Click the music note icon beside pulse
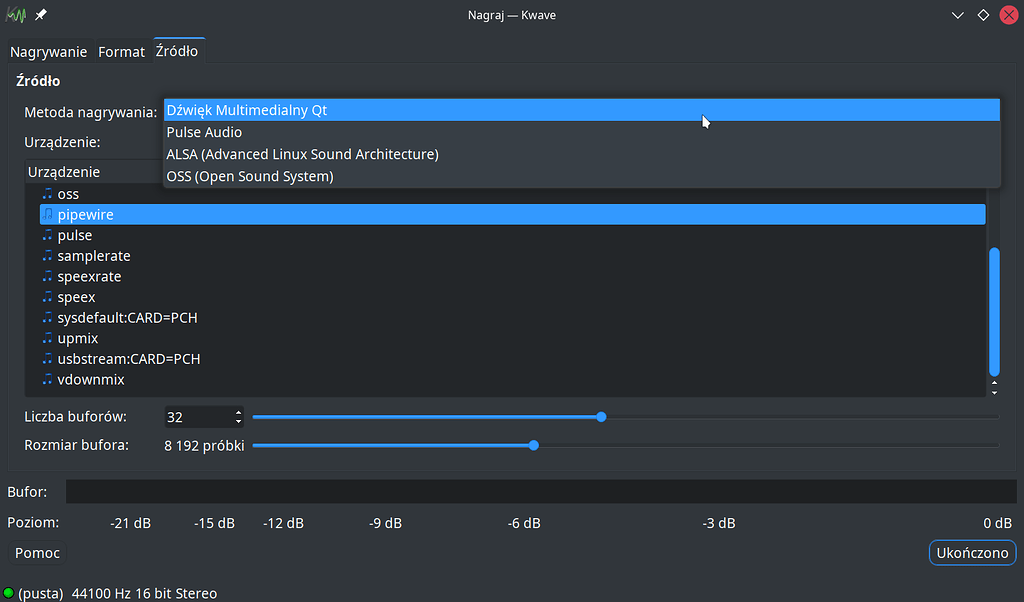Image resolution: width=1024 pixels, height=602 pixels. coord(47,235)
